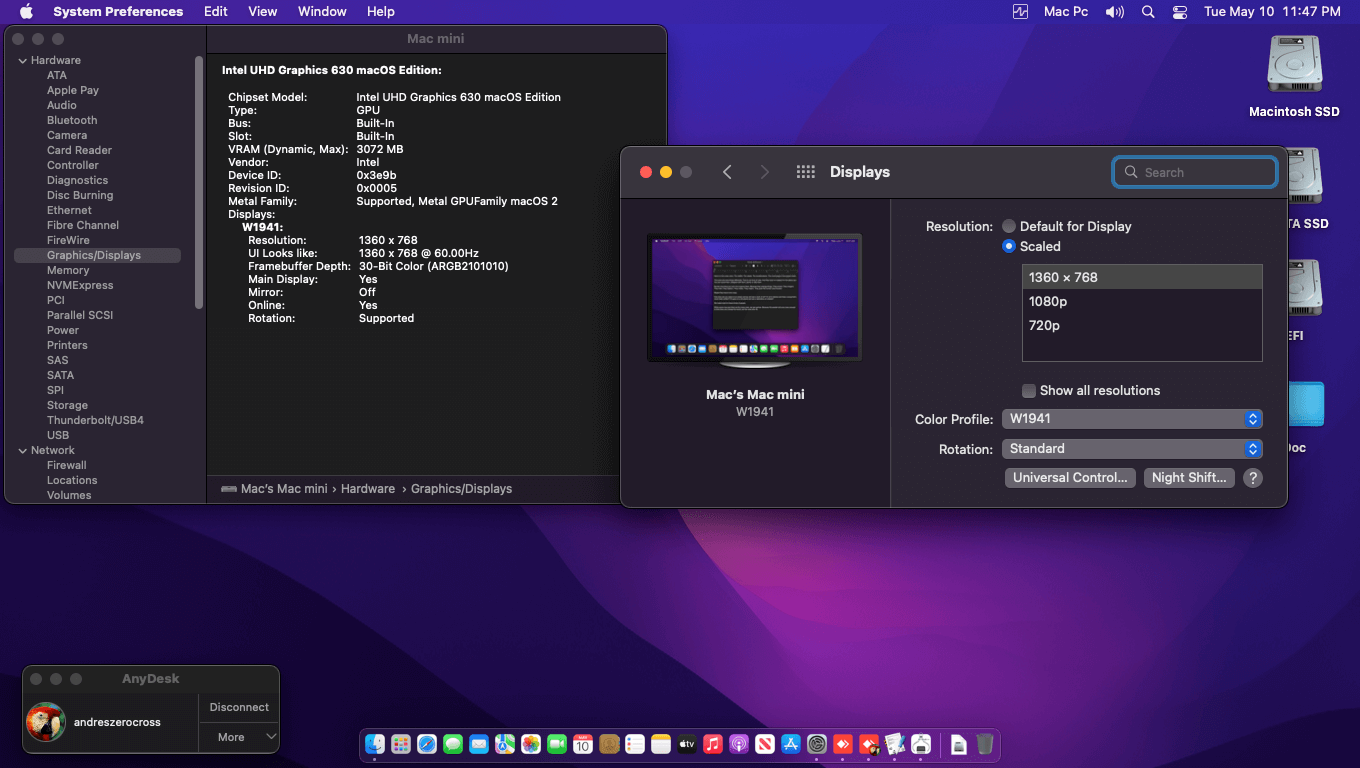Screen dimensions: 1360x768
Task: Enable Show all resolutions
Action: 1029,390
